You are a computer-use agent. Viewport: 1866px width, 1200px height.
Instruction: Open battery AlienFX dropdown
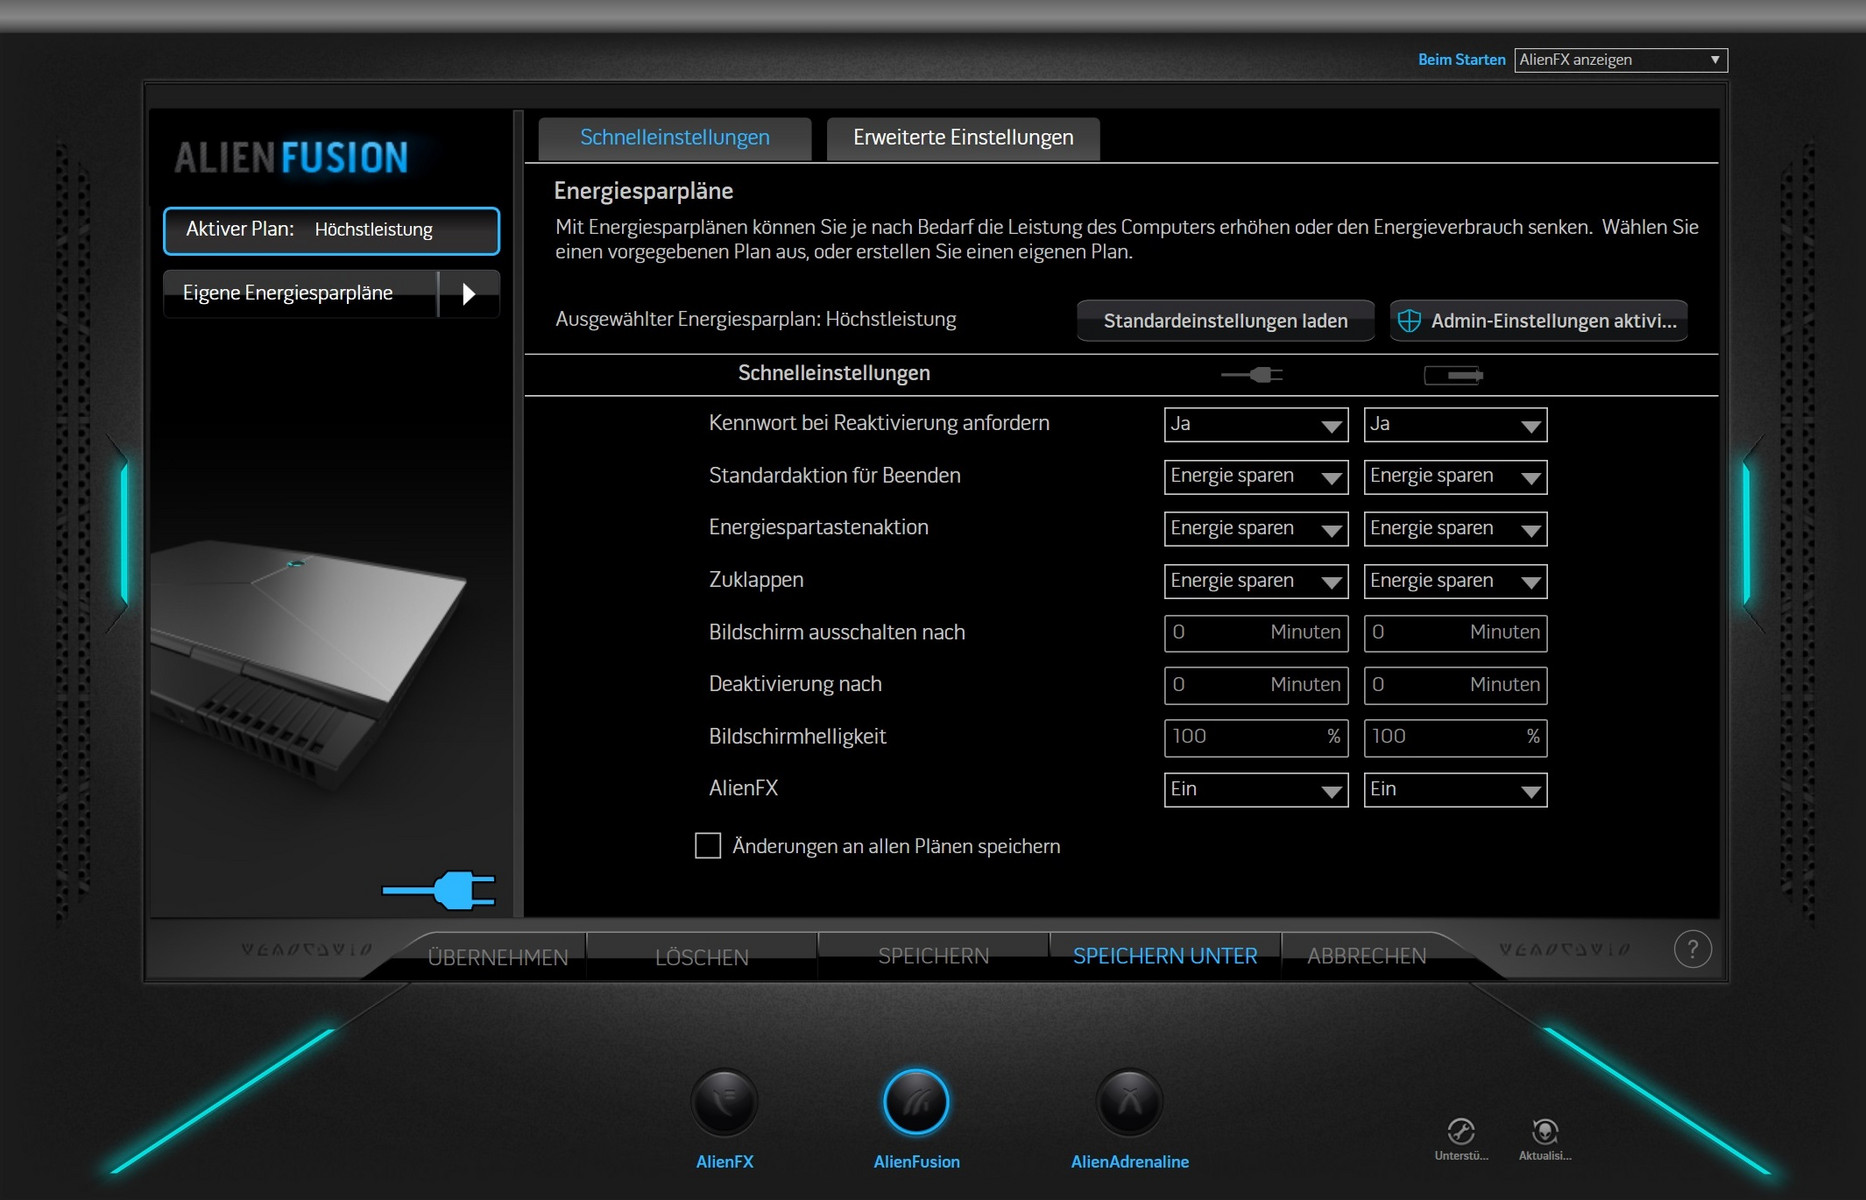[1455, 790]
